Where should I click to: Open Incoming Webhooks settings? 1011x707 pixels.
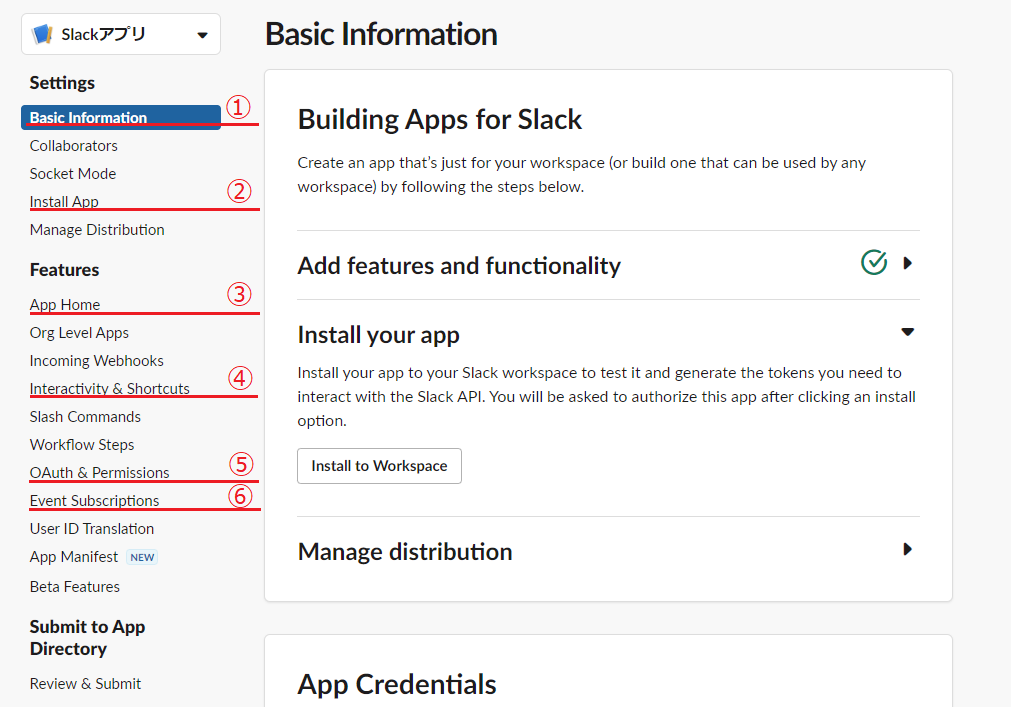(x=97, y=360)
